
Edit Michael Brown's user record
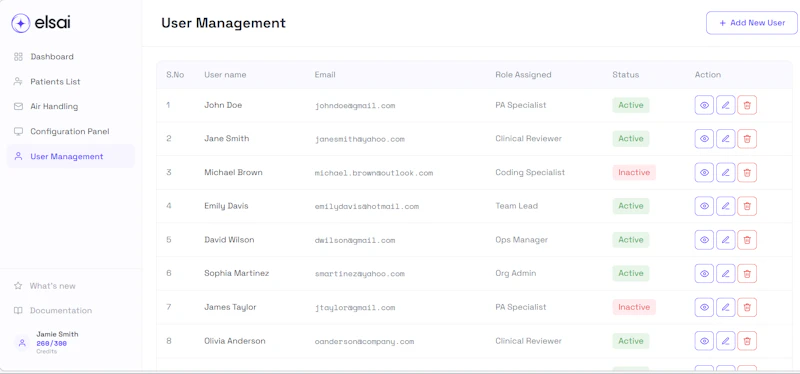[726, 172]
